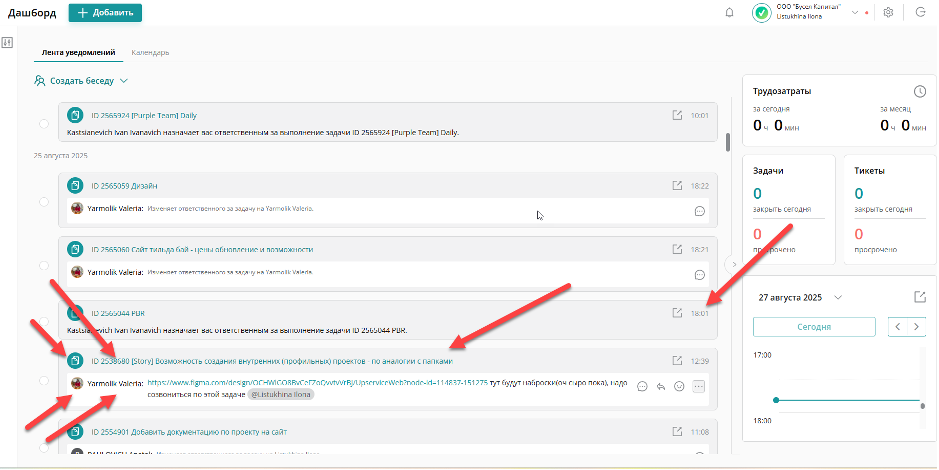
Task: Reply to Yarmolik Valeria's Figma comment
Action: point(661,386)
